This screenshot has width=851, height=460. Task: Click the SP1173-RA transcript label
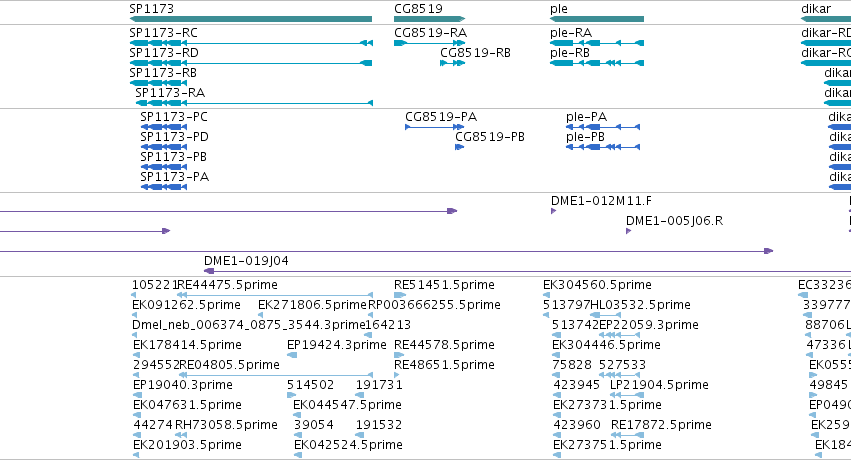coord(170,93)
